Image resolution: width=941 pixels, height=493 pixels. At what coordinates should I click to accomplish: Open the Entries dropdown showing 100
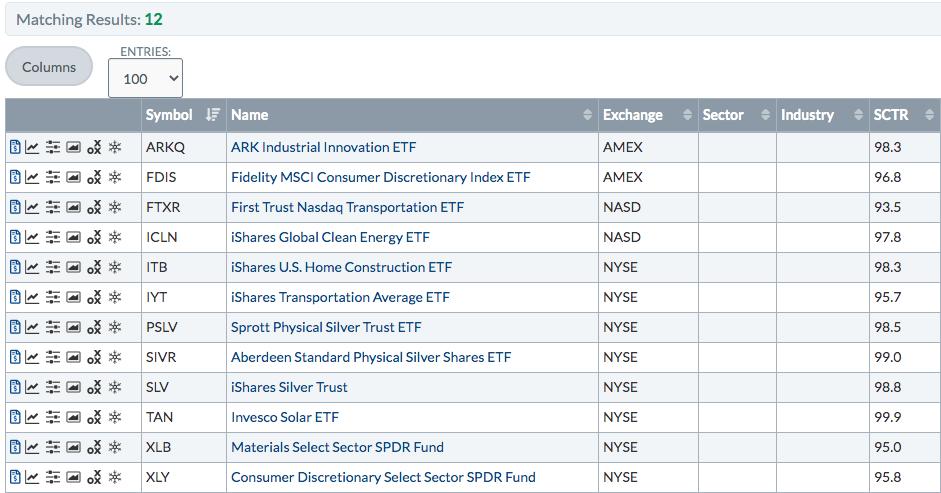pos(145,78)
